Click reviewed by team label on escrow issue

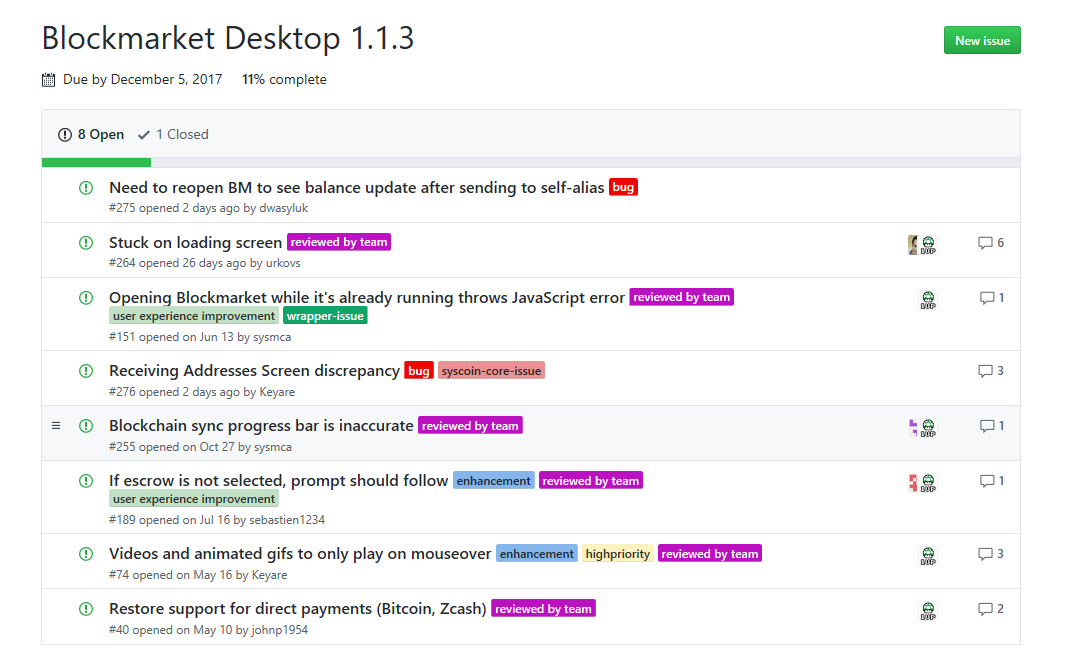(590, 481)
